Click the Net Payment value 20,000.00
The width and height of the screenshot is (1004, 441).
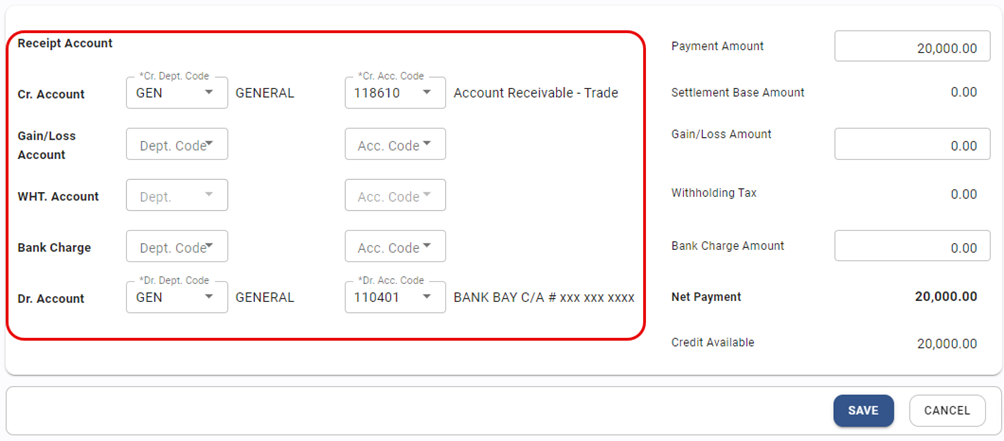coord(945,297)
